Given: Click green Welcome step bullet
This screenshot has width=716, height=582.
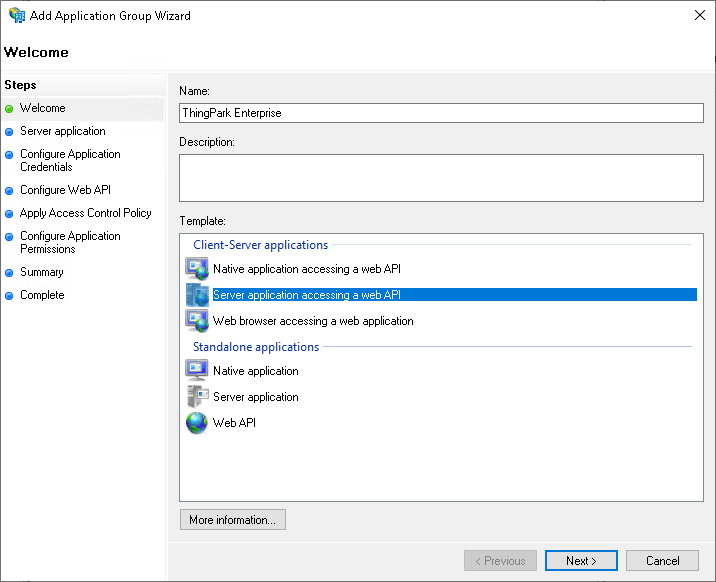Looking at the screenshot, I should click(x=9, y=109).
